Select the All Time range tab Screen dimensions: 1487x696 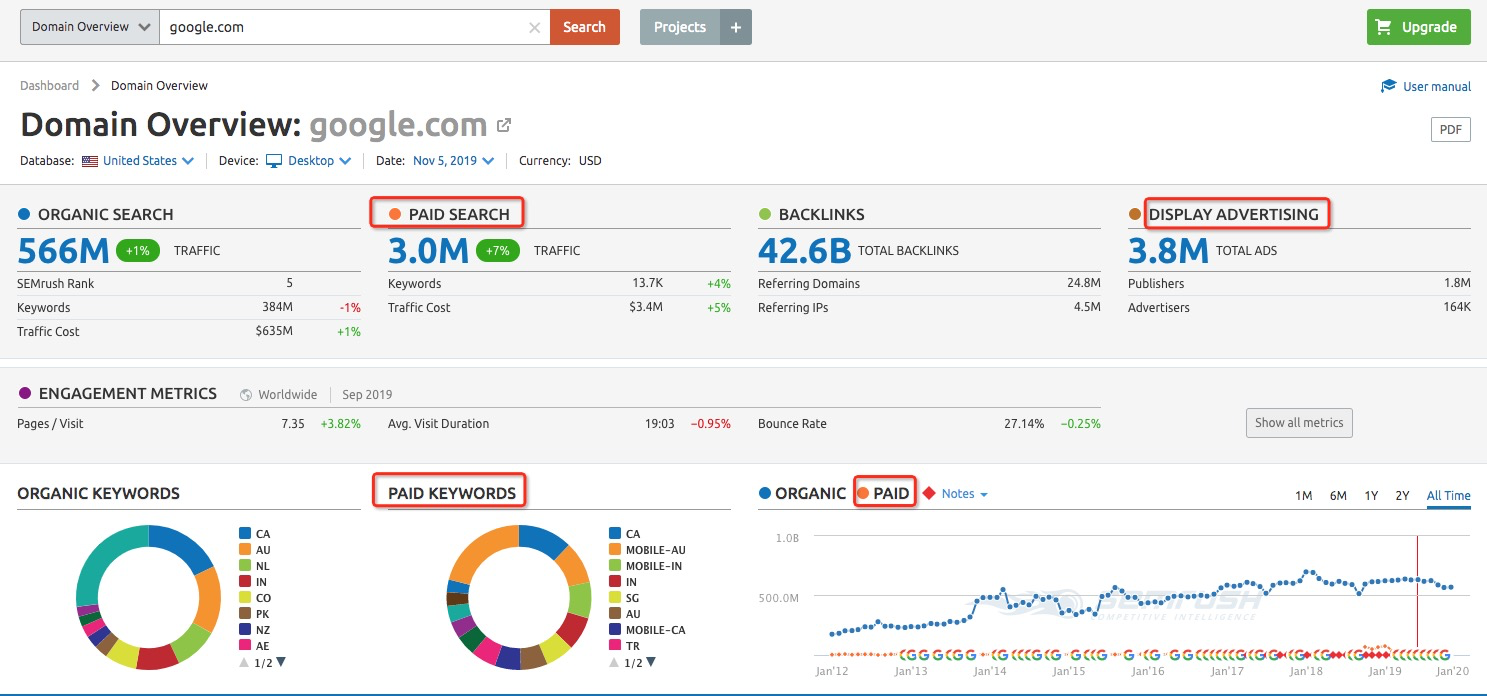click(1448, 496)
